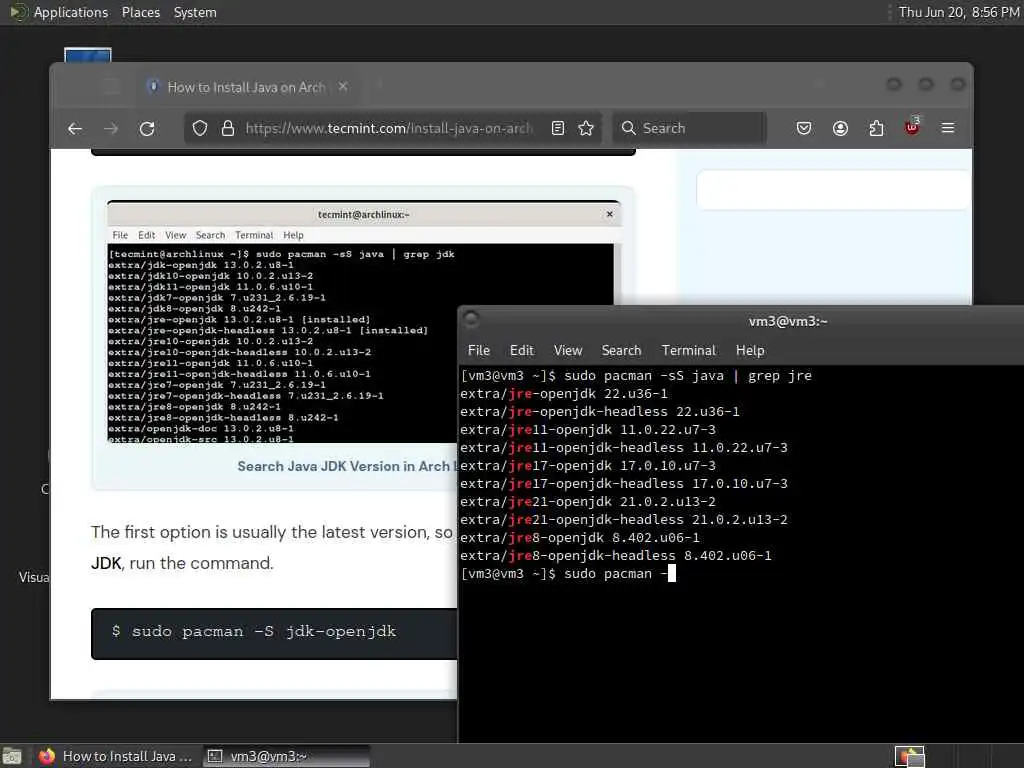Click show desktop icon in bottom panel
The width and height of the screenshot is (1024, 768).
(x=12, y=757)
